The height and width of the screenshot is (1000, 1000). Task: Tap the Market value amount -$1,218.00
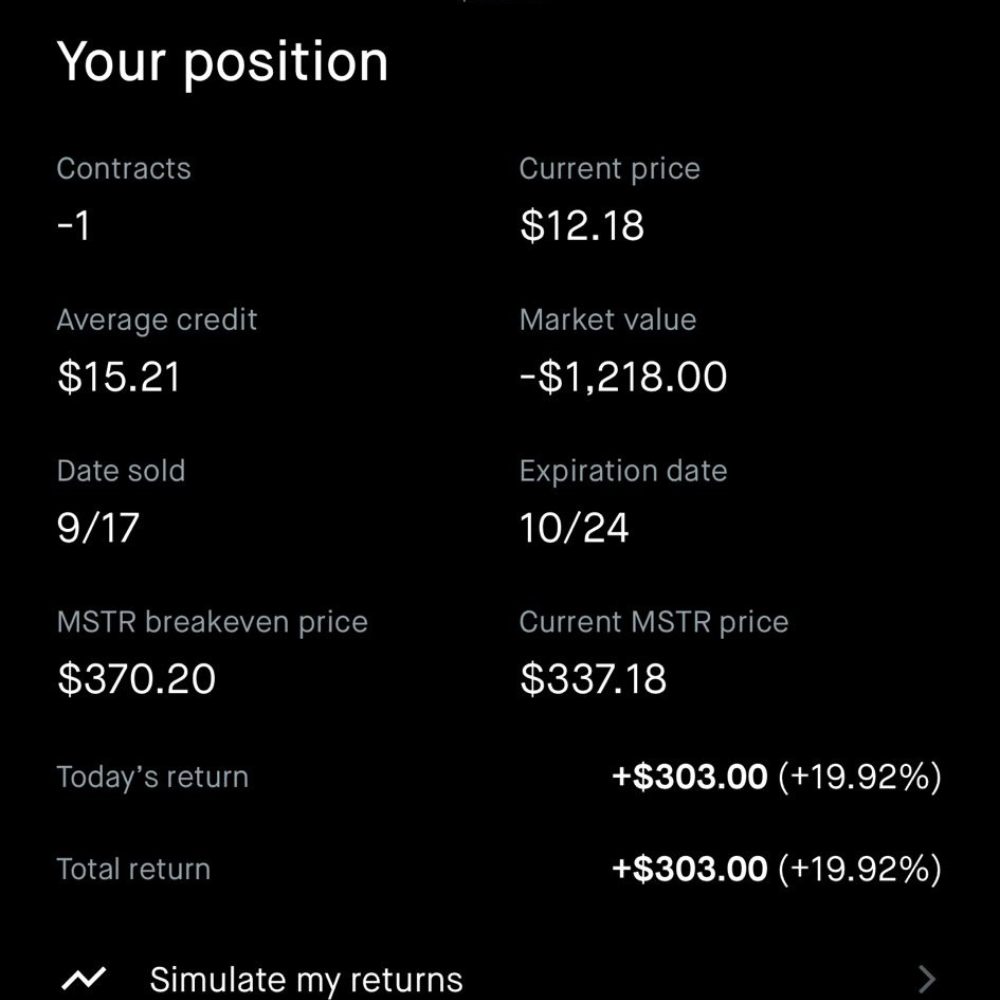click(x=623, y=377)
